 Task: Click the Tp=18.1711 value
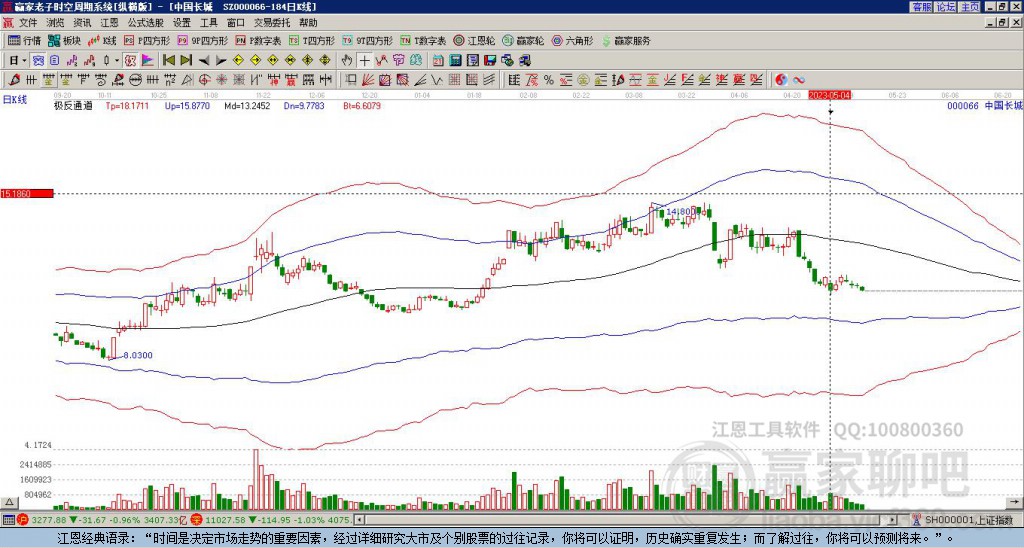pos(127,105)
